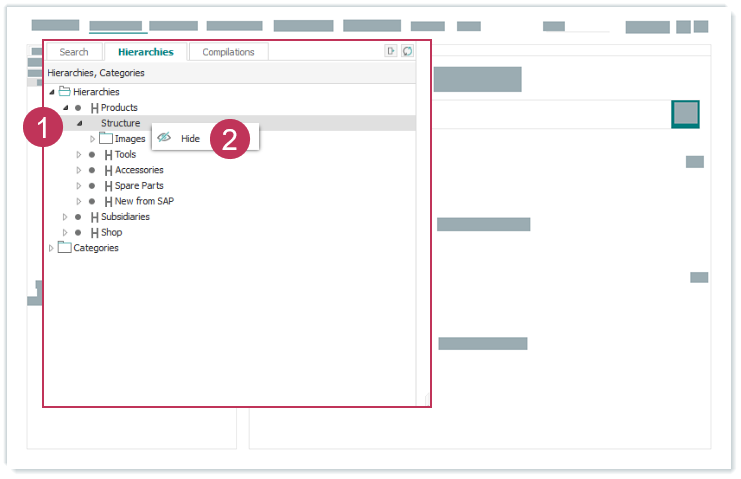Screen dimensions: 741x479
Task: Click the Images folder icon
Action: click(x=105, y=139)
